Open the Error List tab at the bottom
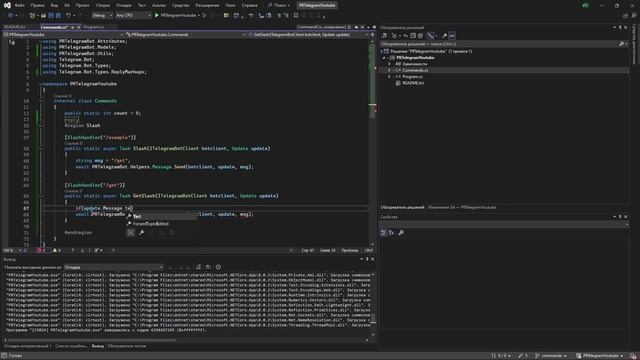Viewport: 640px width, 360px height. click(71, 346)
